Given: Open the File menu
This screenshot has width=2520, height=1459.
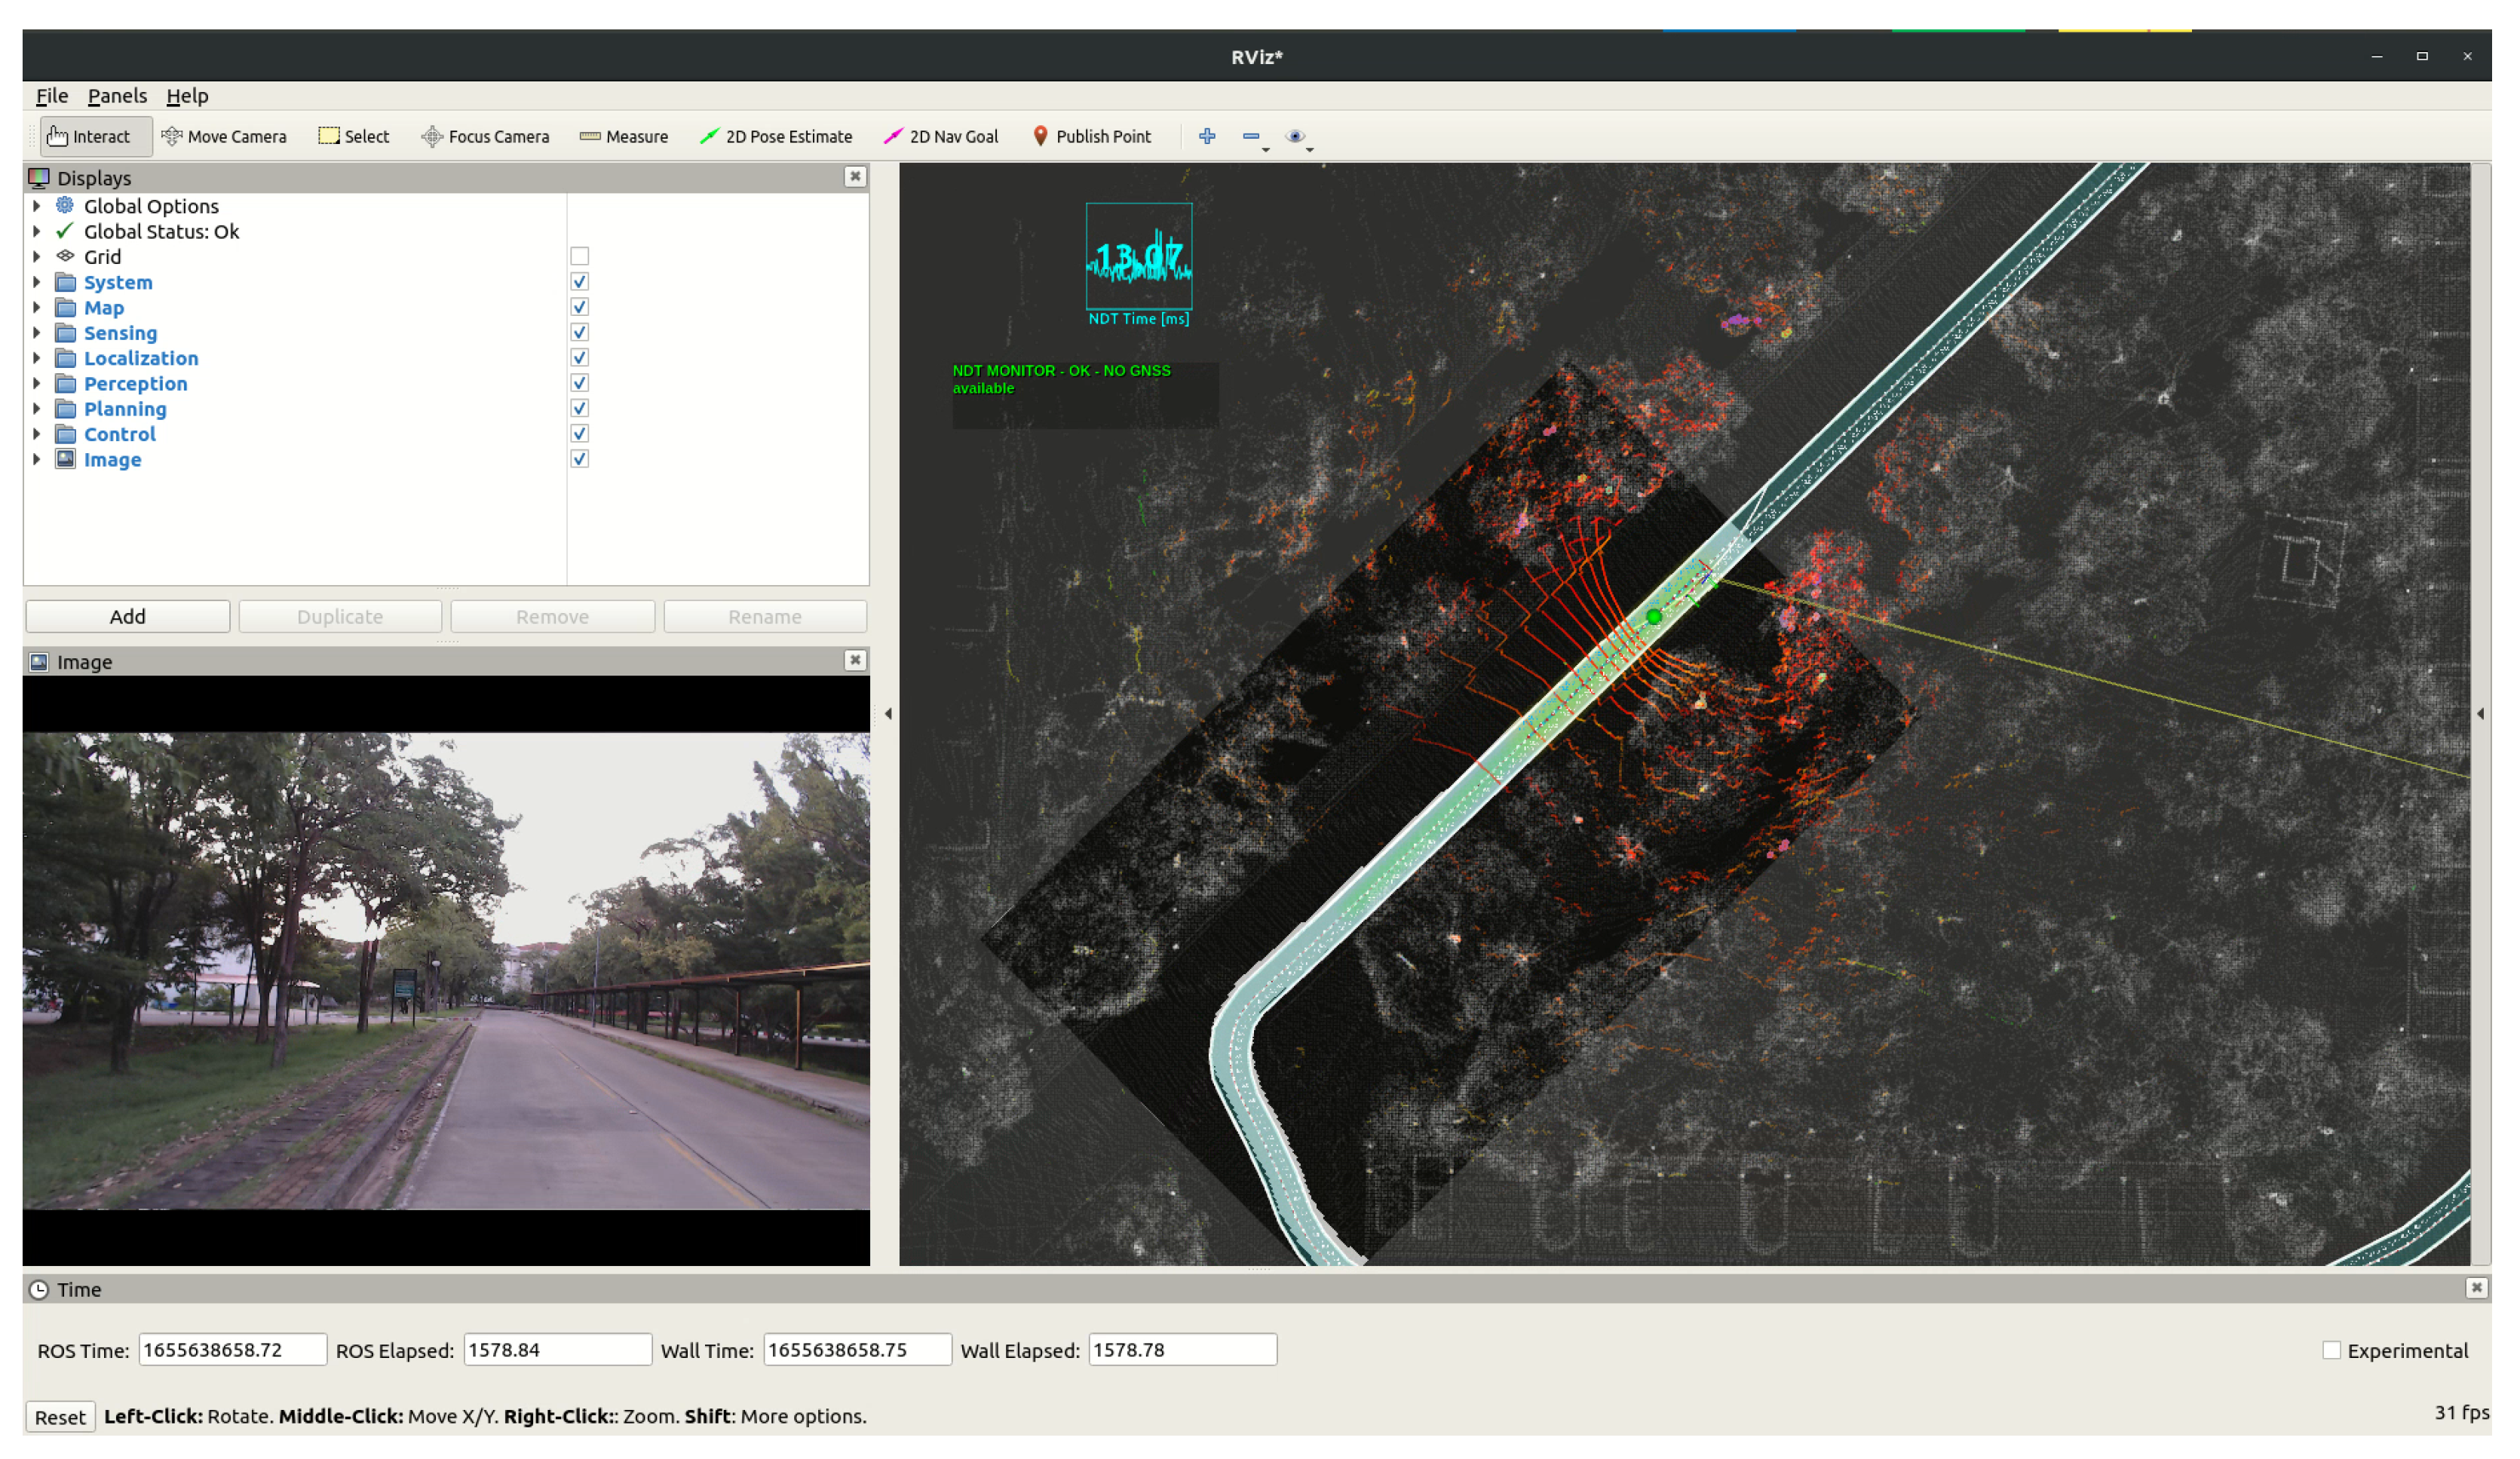Looking at the screenshot, I should (52, 96).
